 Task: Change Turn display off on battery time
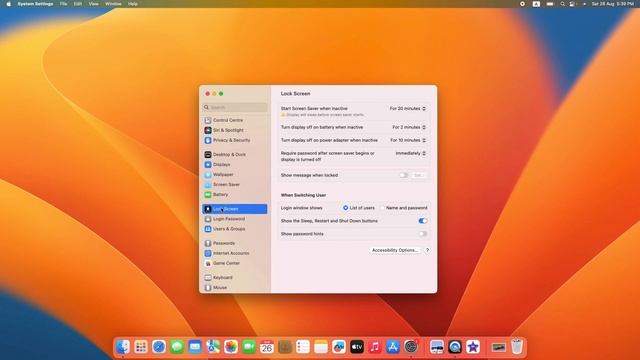[x=409, y=127]
